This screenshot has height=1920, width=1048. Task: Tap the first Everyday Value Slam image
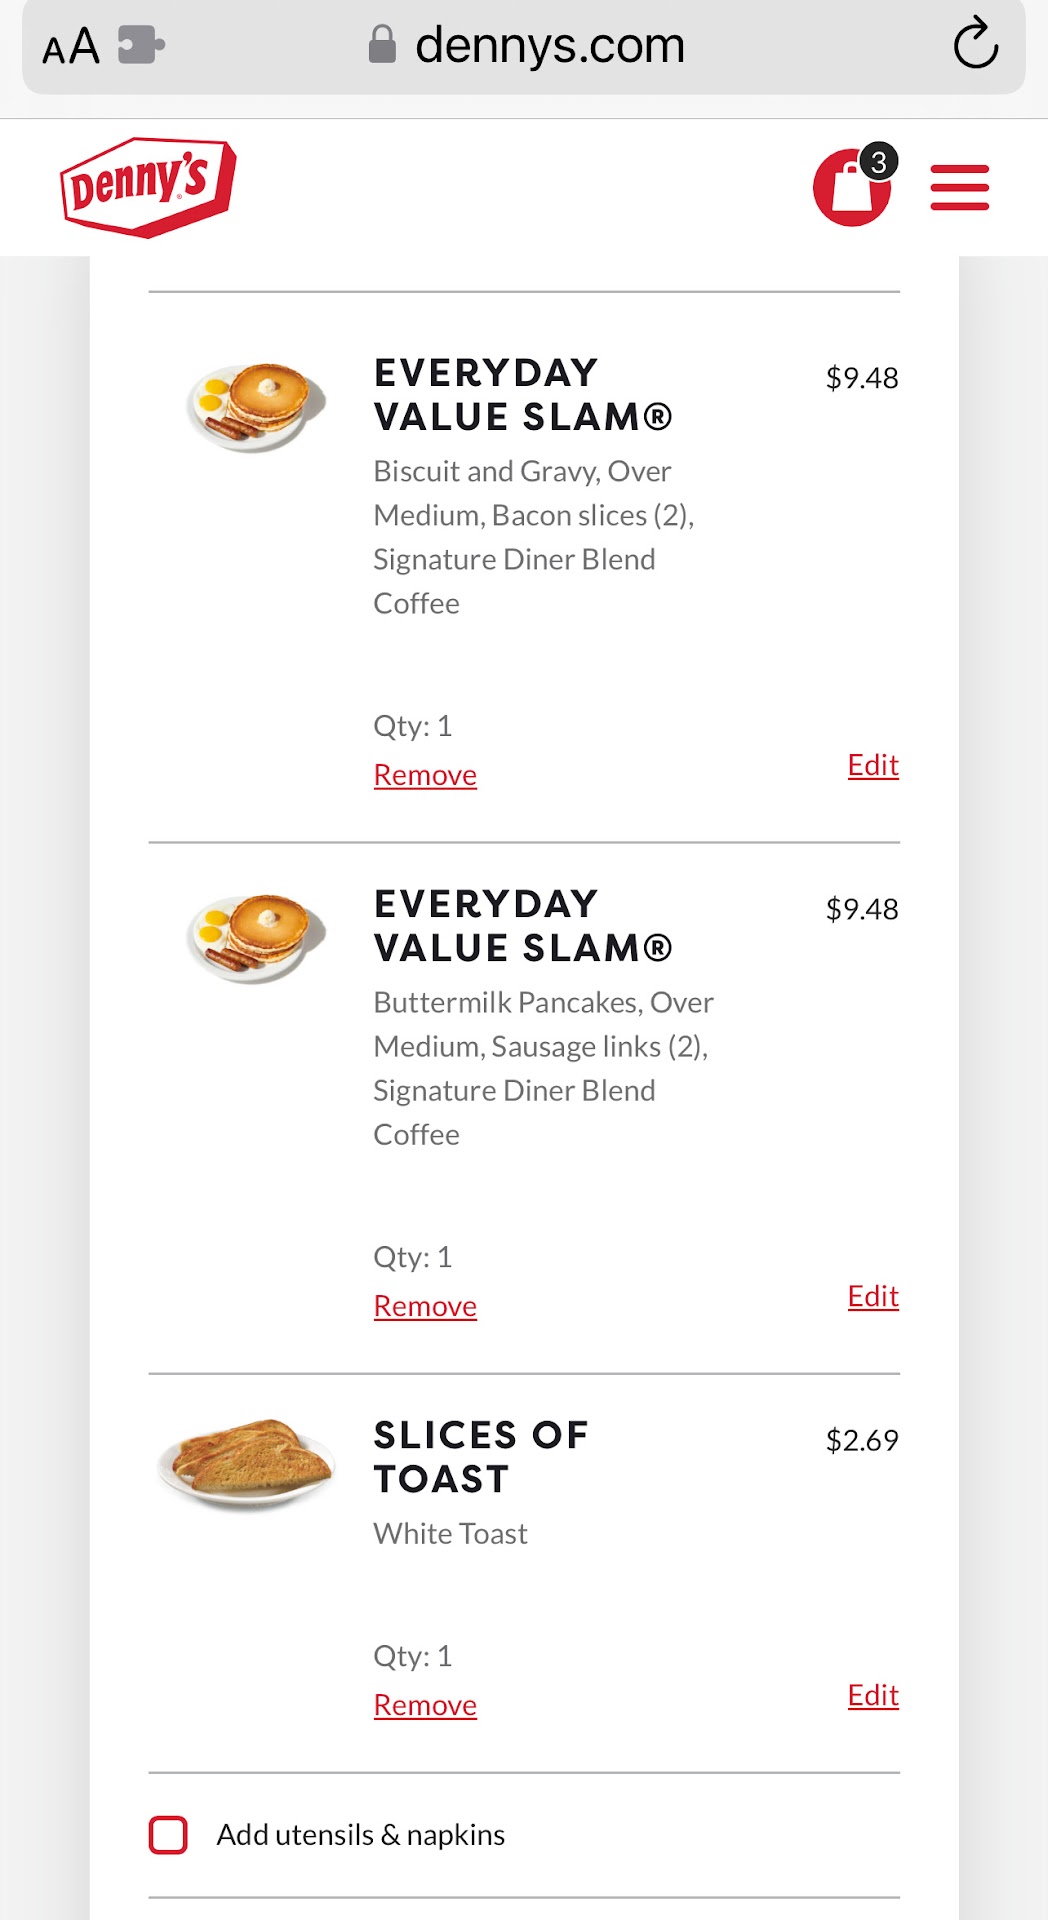(x=256, y=407)
